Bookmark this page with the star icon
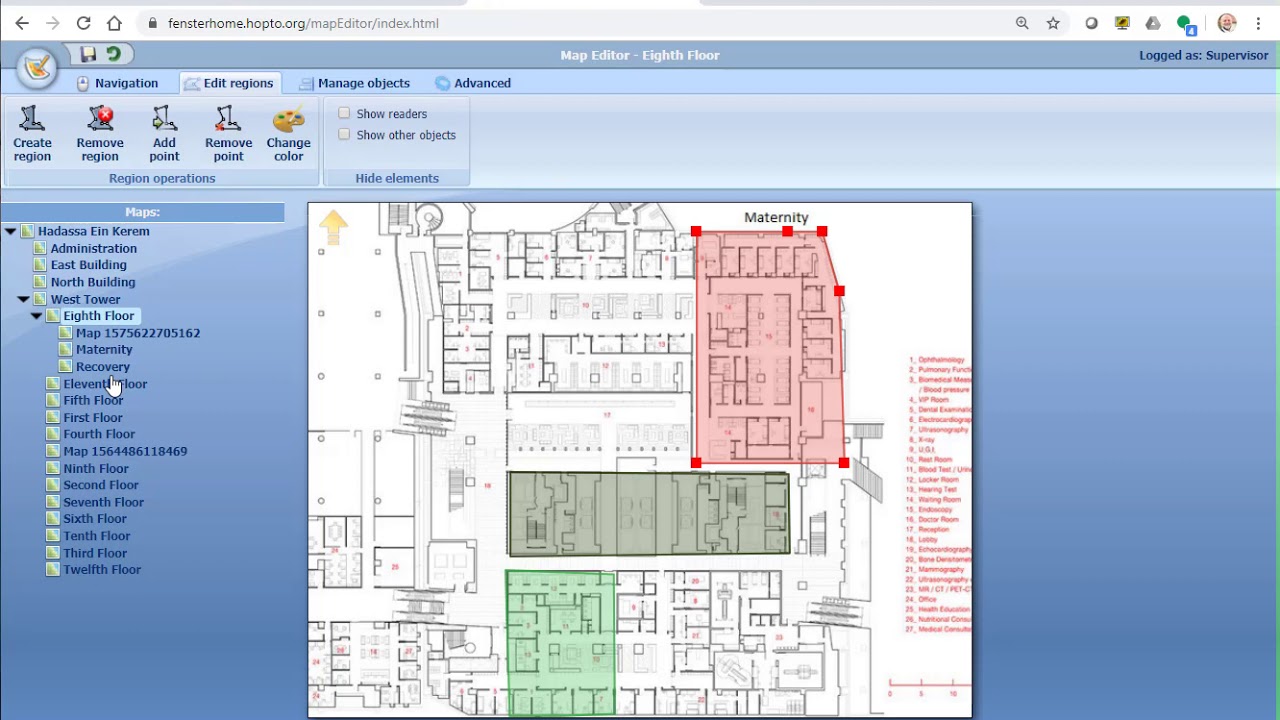1280x720 pixels. [x=1053, y=23]
